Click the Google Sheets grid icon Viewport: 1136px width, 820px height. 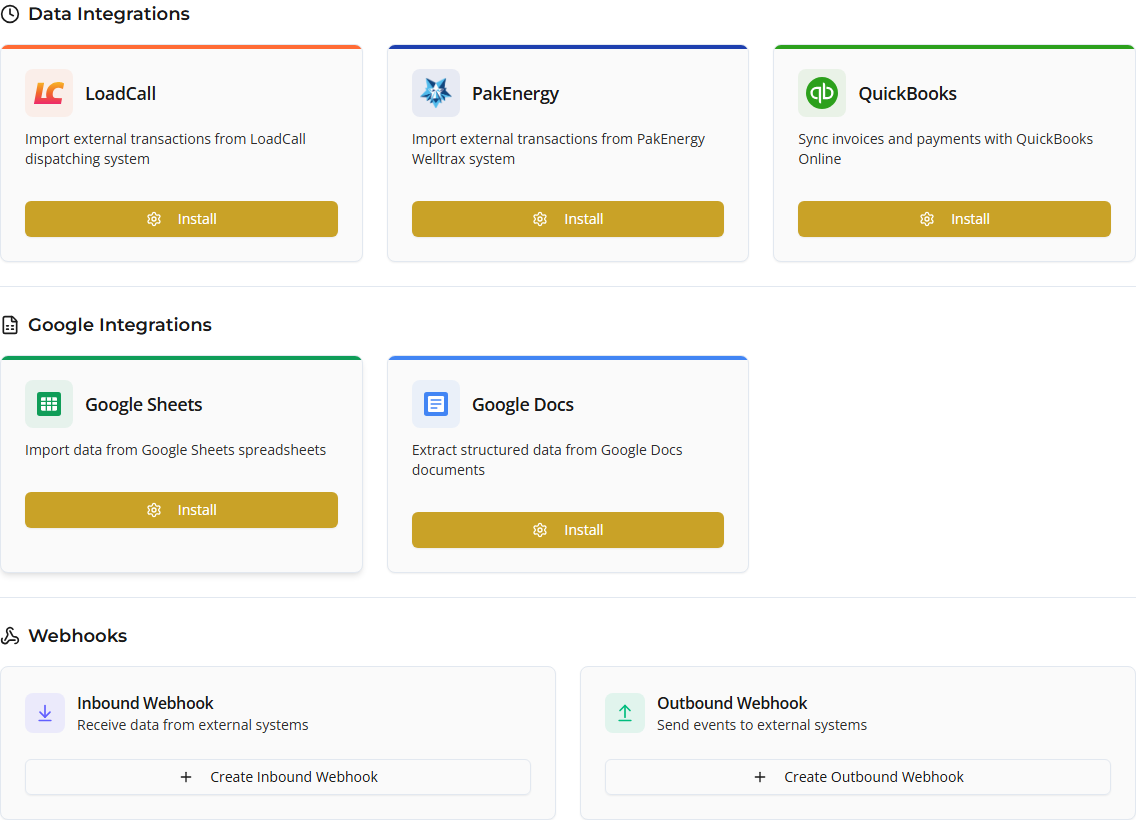click(49, 403)
